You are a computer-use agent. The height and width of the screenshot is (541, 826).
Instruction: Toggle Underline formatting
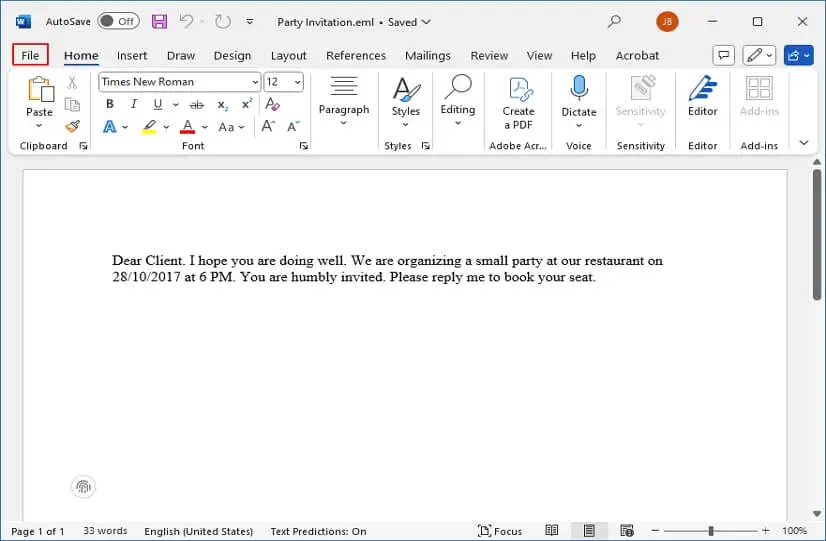click(158, 104)
